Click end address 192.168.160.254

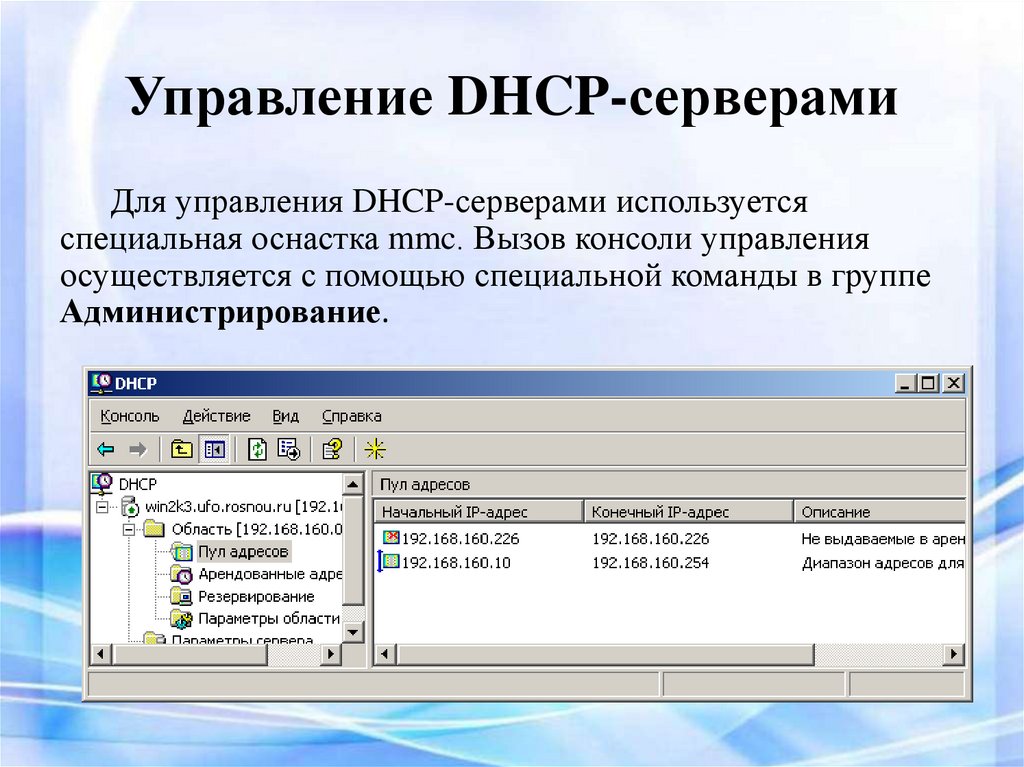pyautogui.click(x=650, y=563)
